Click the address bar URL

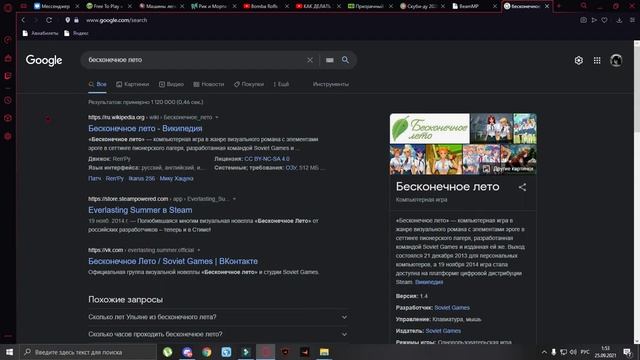click(116, 20)
